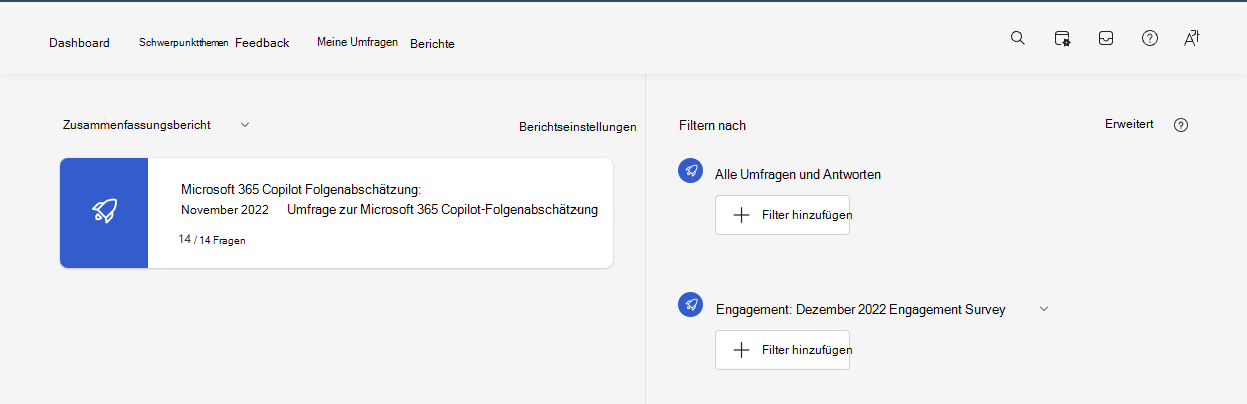Click the Erweitert link
Image resolution: width=1247 pixels, height=404 pixels.
point(1129,124)
